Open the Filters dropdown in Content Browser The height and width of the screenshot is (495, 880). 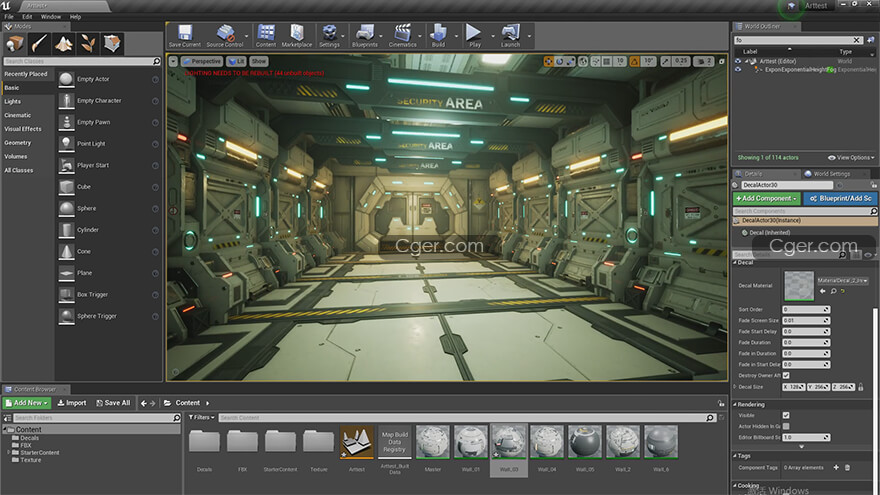(x=201, y=418)
